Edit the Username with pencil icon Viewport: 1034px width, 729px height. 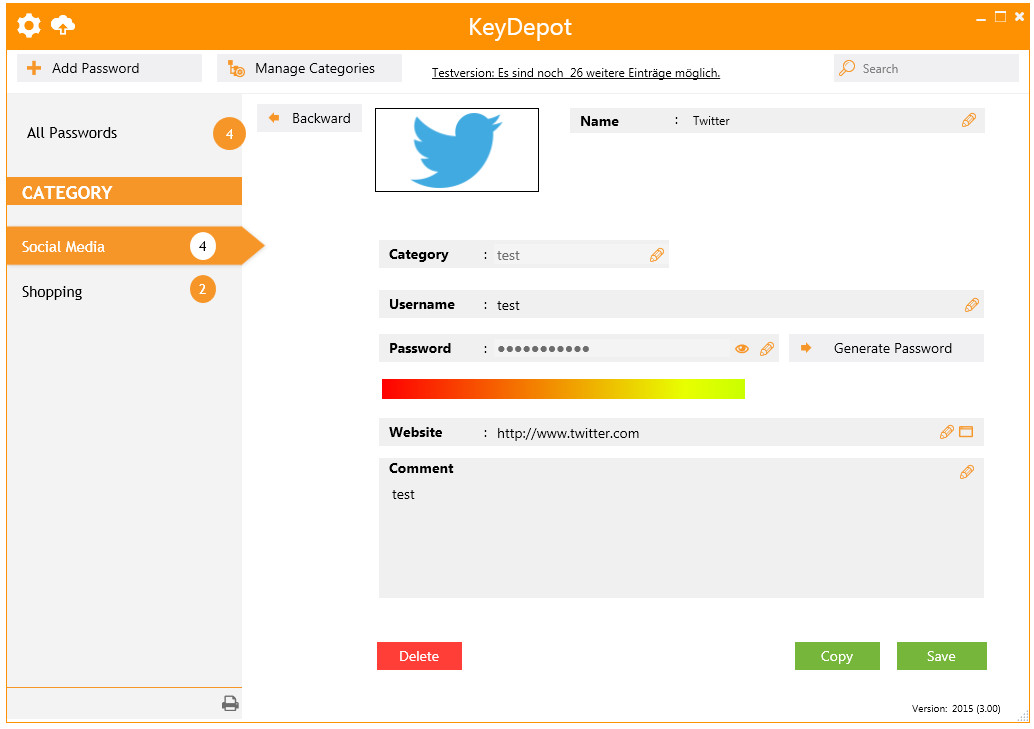(x=971, y=305)
